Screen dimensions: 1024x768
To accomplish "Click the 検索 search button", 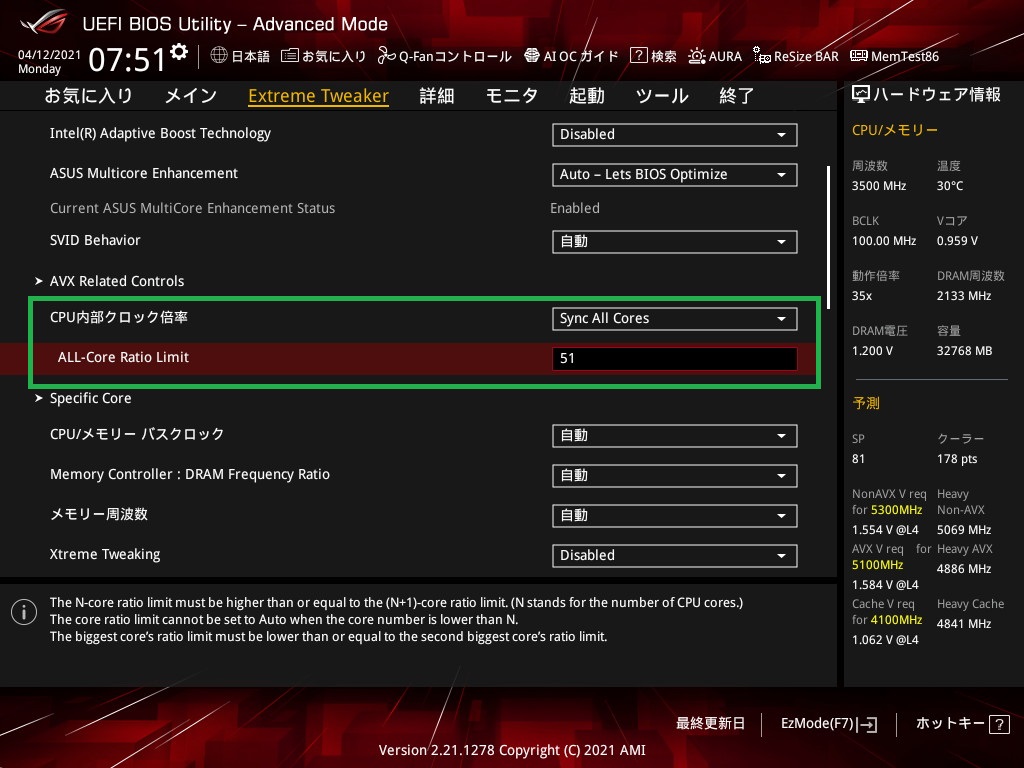I will click(x=654, y=56).
